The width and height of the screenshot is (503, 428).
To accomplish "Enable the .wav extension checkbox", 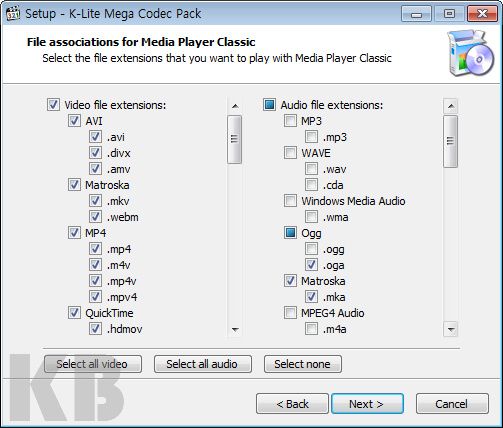I will (311, 169).
